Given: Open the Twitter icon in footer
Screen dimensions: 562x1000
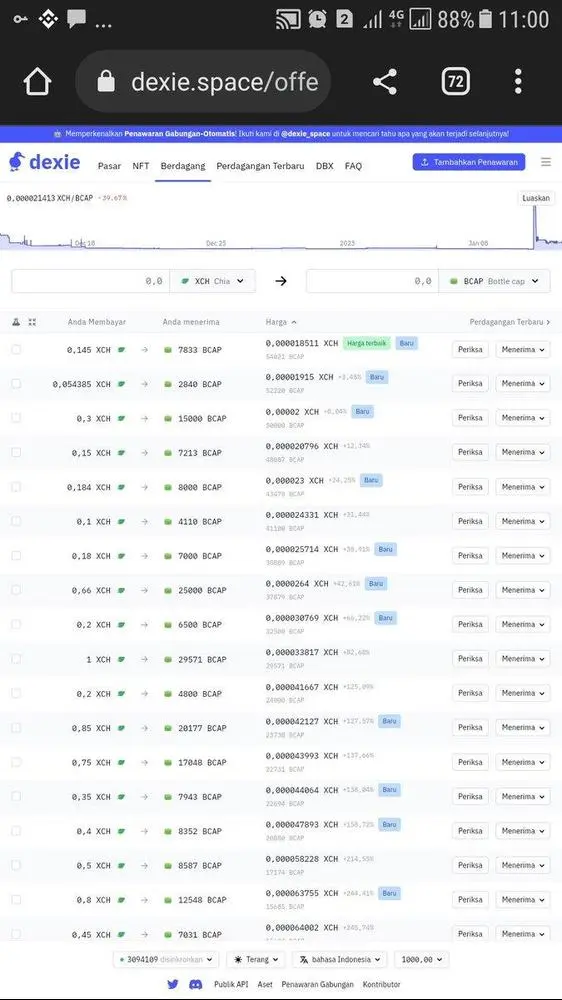Looking at the screenshot, I should point(173,984).
